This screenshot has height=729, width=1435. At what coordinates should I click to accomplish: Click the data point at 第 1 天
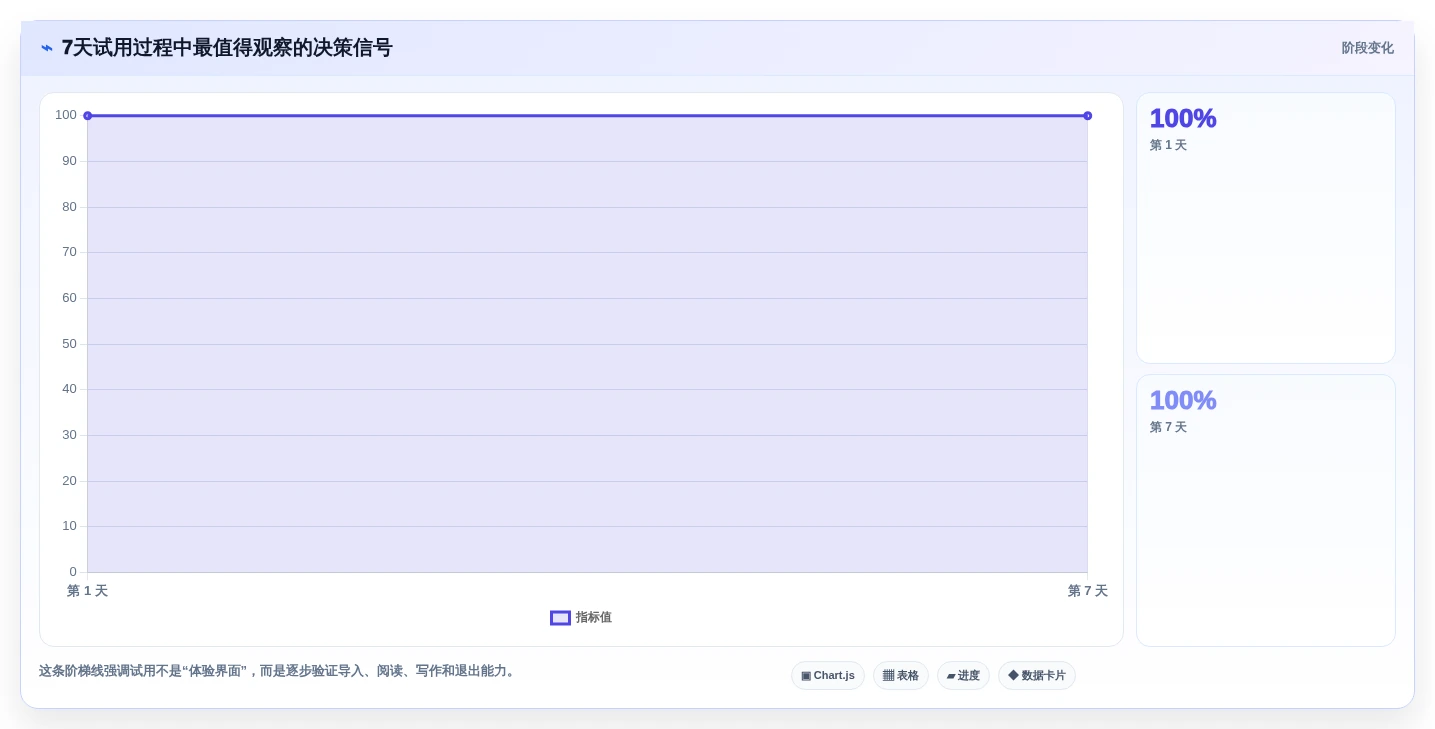pos(88,116)
